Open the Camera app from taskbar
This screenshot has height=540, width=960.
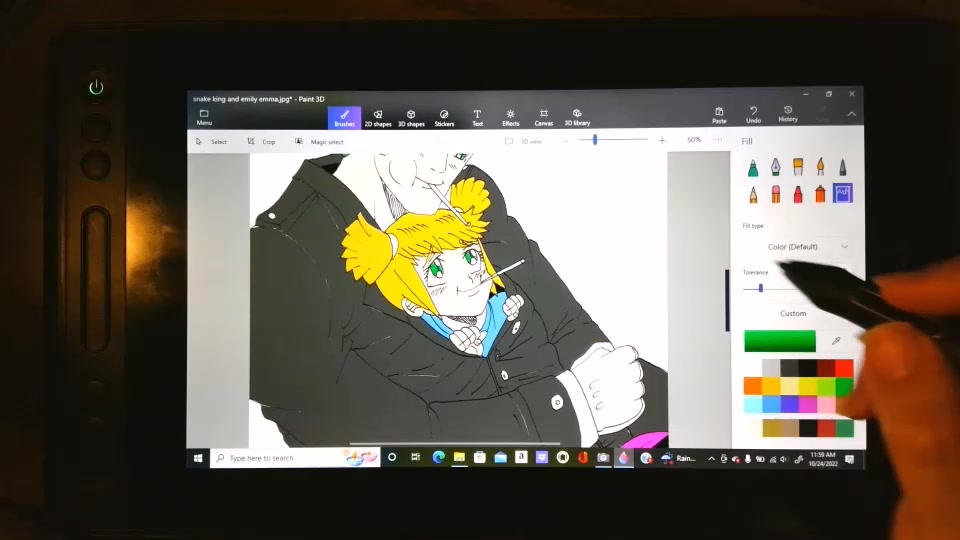(x=603, y=457)
